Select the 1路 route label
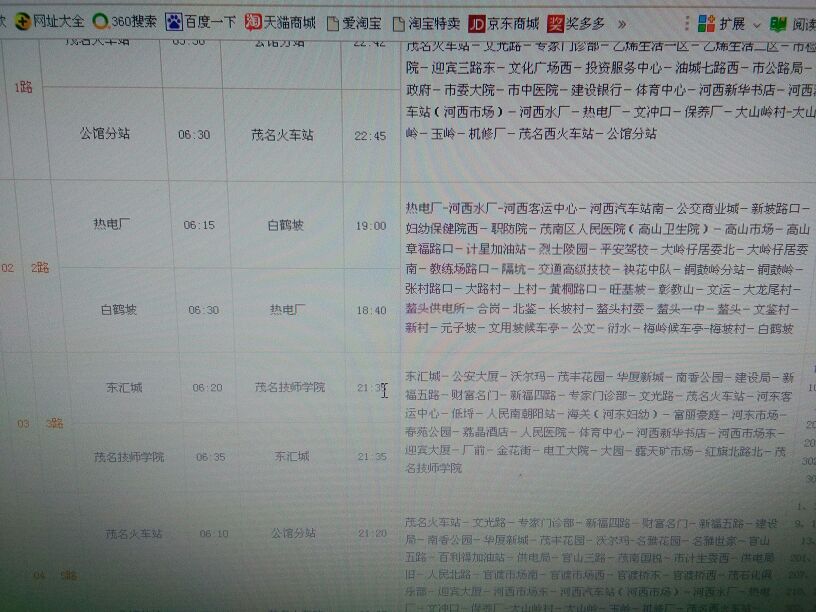 [x=23, y=87]
